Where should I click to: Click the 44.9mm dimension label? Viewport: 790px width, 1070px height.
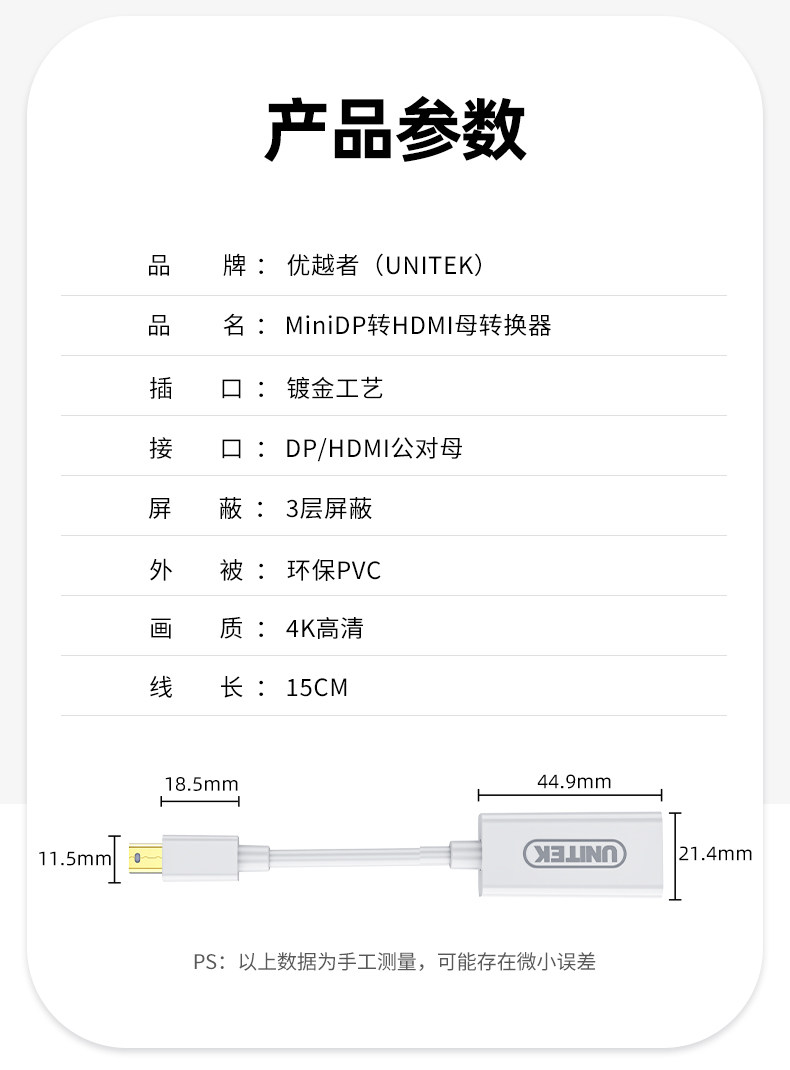(x=574, y=782)
